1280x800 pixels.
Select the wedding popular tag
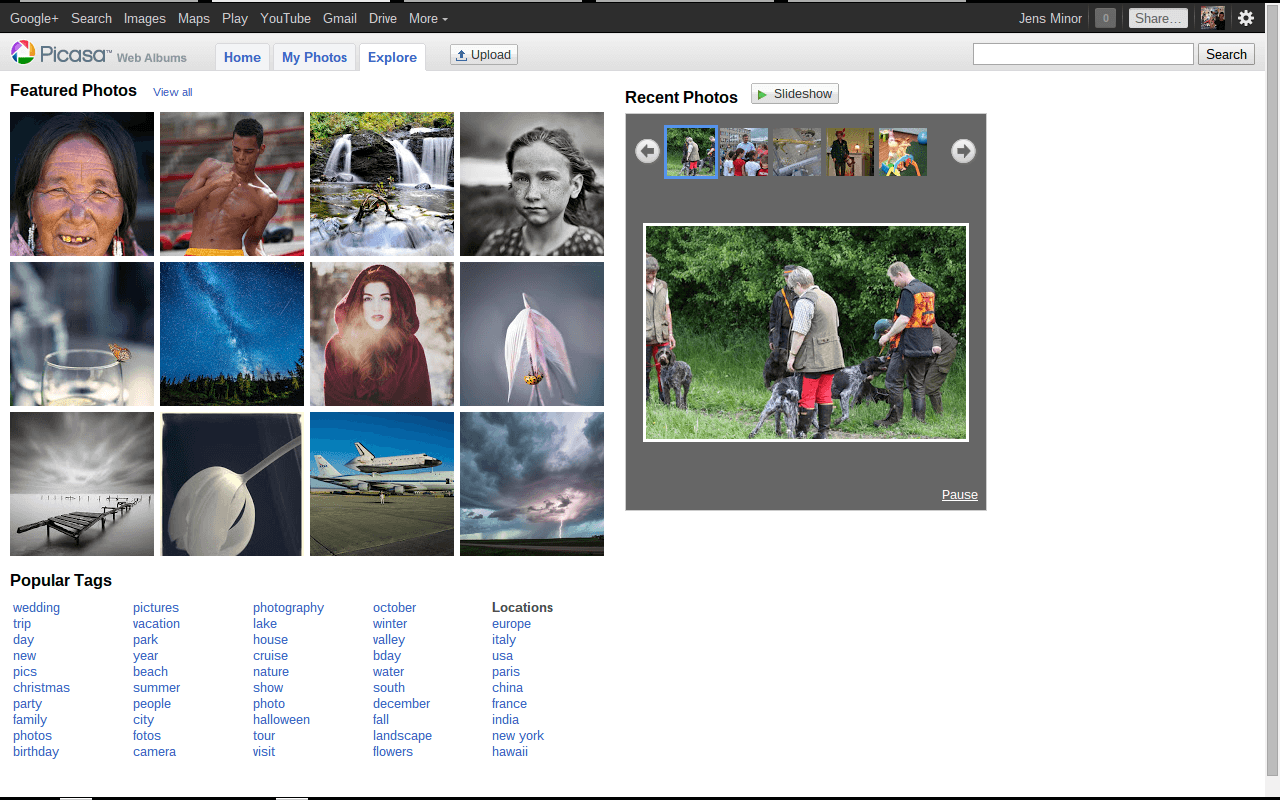[x=36, y=608]
